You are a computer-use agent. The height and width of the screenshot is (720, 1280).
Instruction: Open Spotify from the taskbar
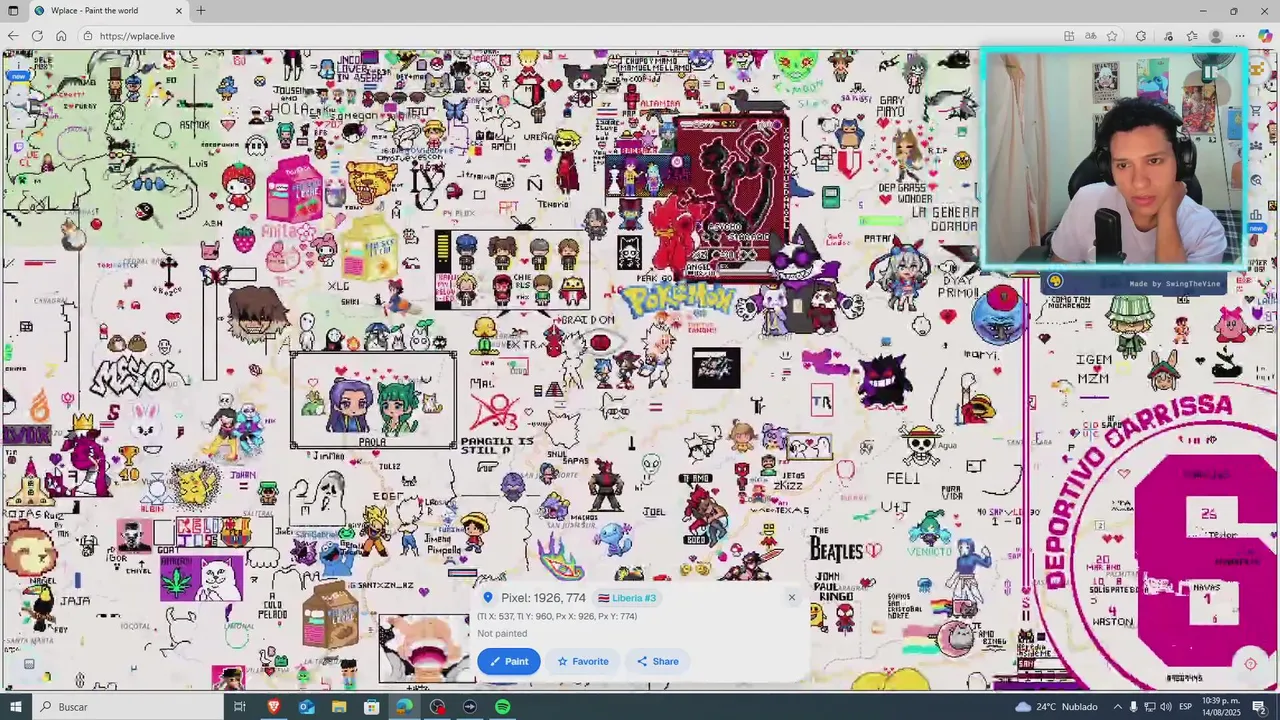click(502, 707)
